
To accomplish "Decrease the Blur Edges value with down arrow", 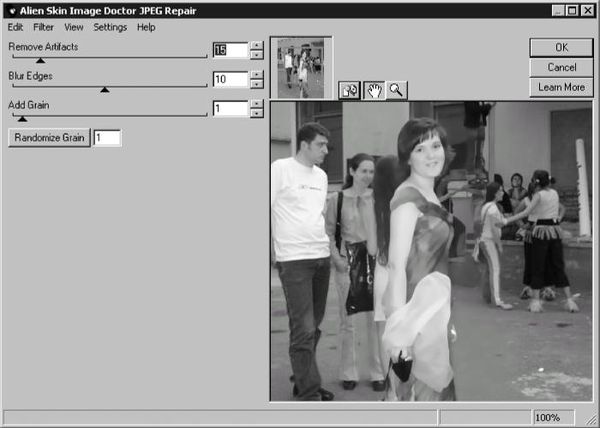I will click(x=257, y=84).
